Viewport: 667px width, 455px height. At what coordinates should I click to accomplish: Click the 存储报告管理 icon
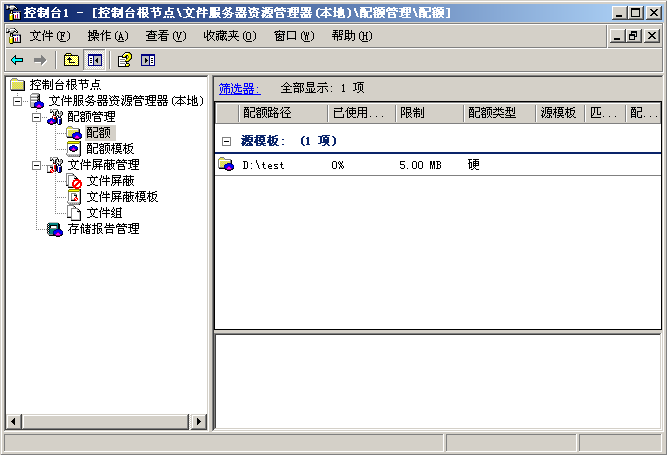point(55,229)
